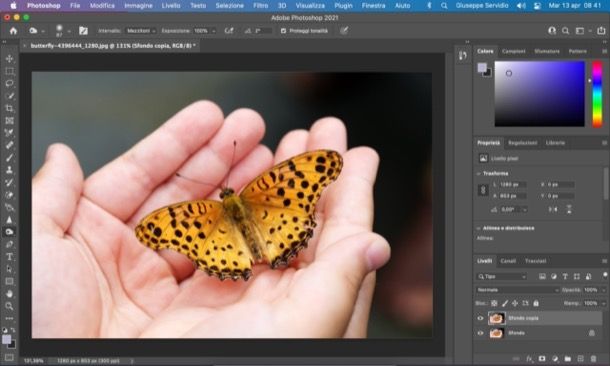The height and width of the screenshot is (366, 610).
Task: Open the brush settings panel icon
Action: pos(83,31)
